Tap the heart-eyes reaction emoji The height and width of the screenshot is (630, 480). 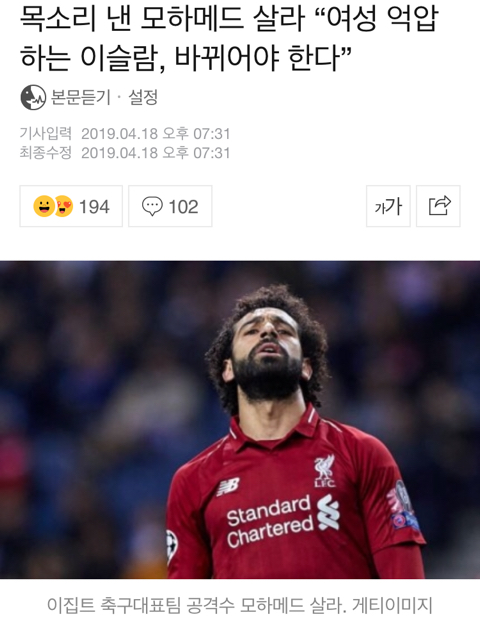(x=64, y=207)
